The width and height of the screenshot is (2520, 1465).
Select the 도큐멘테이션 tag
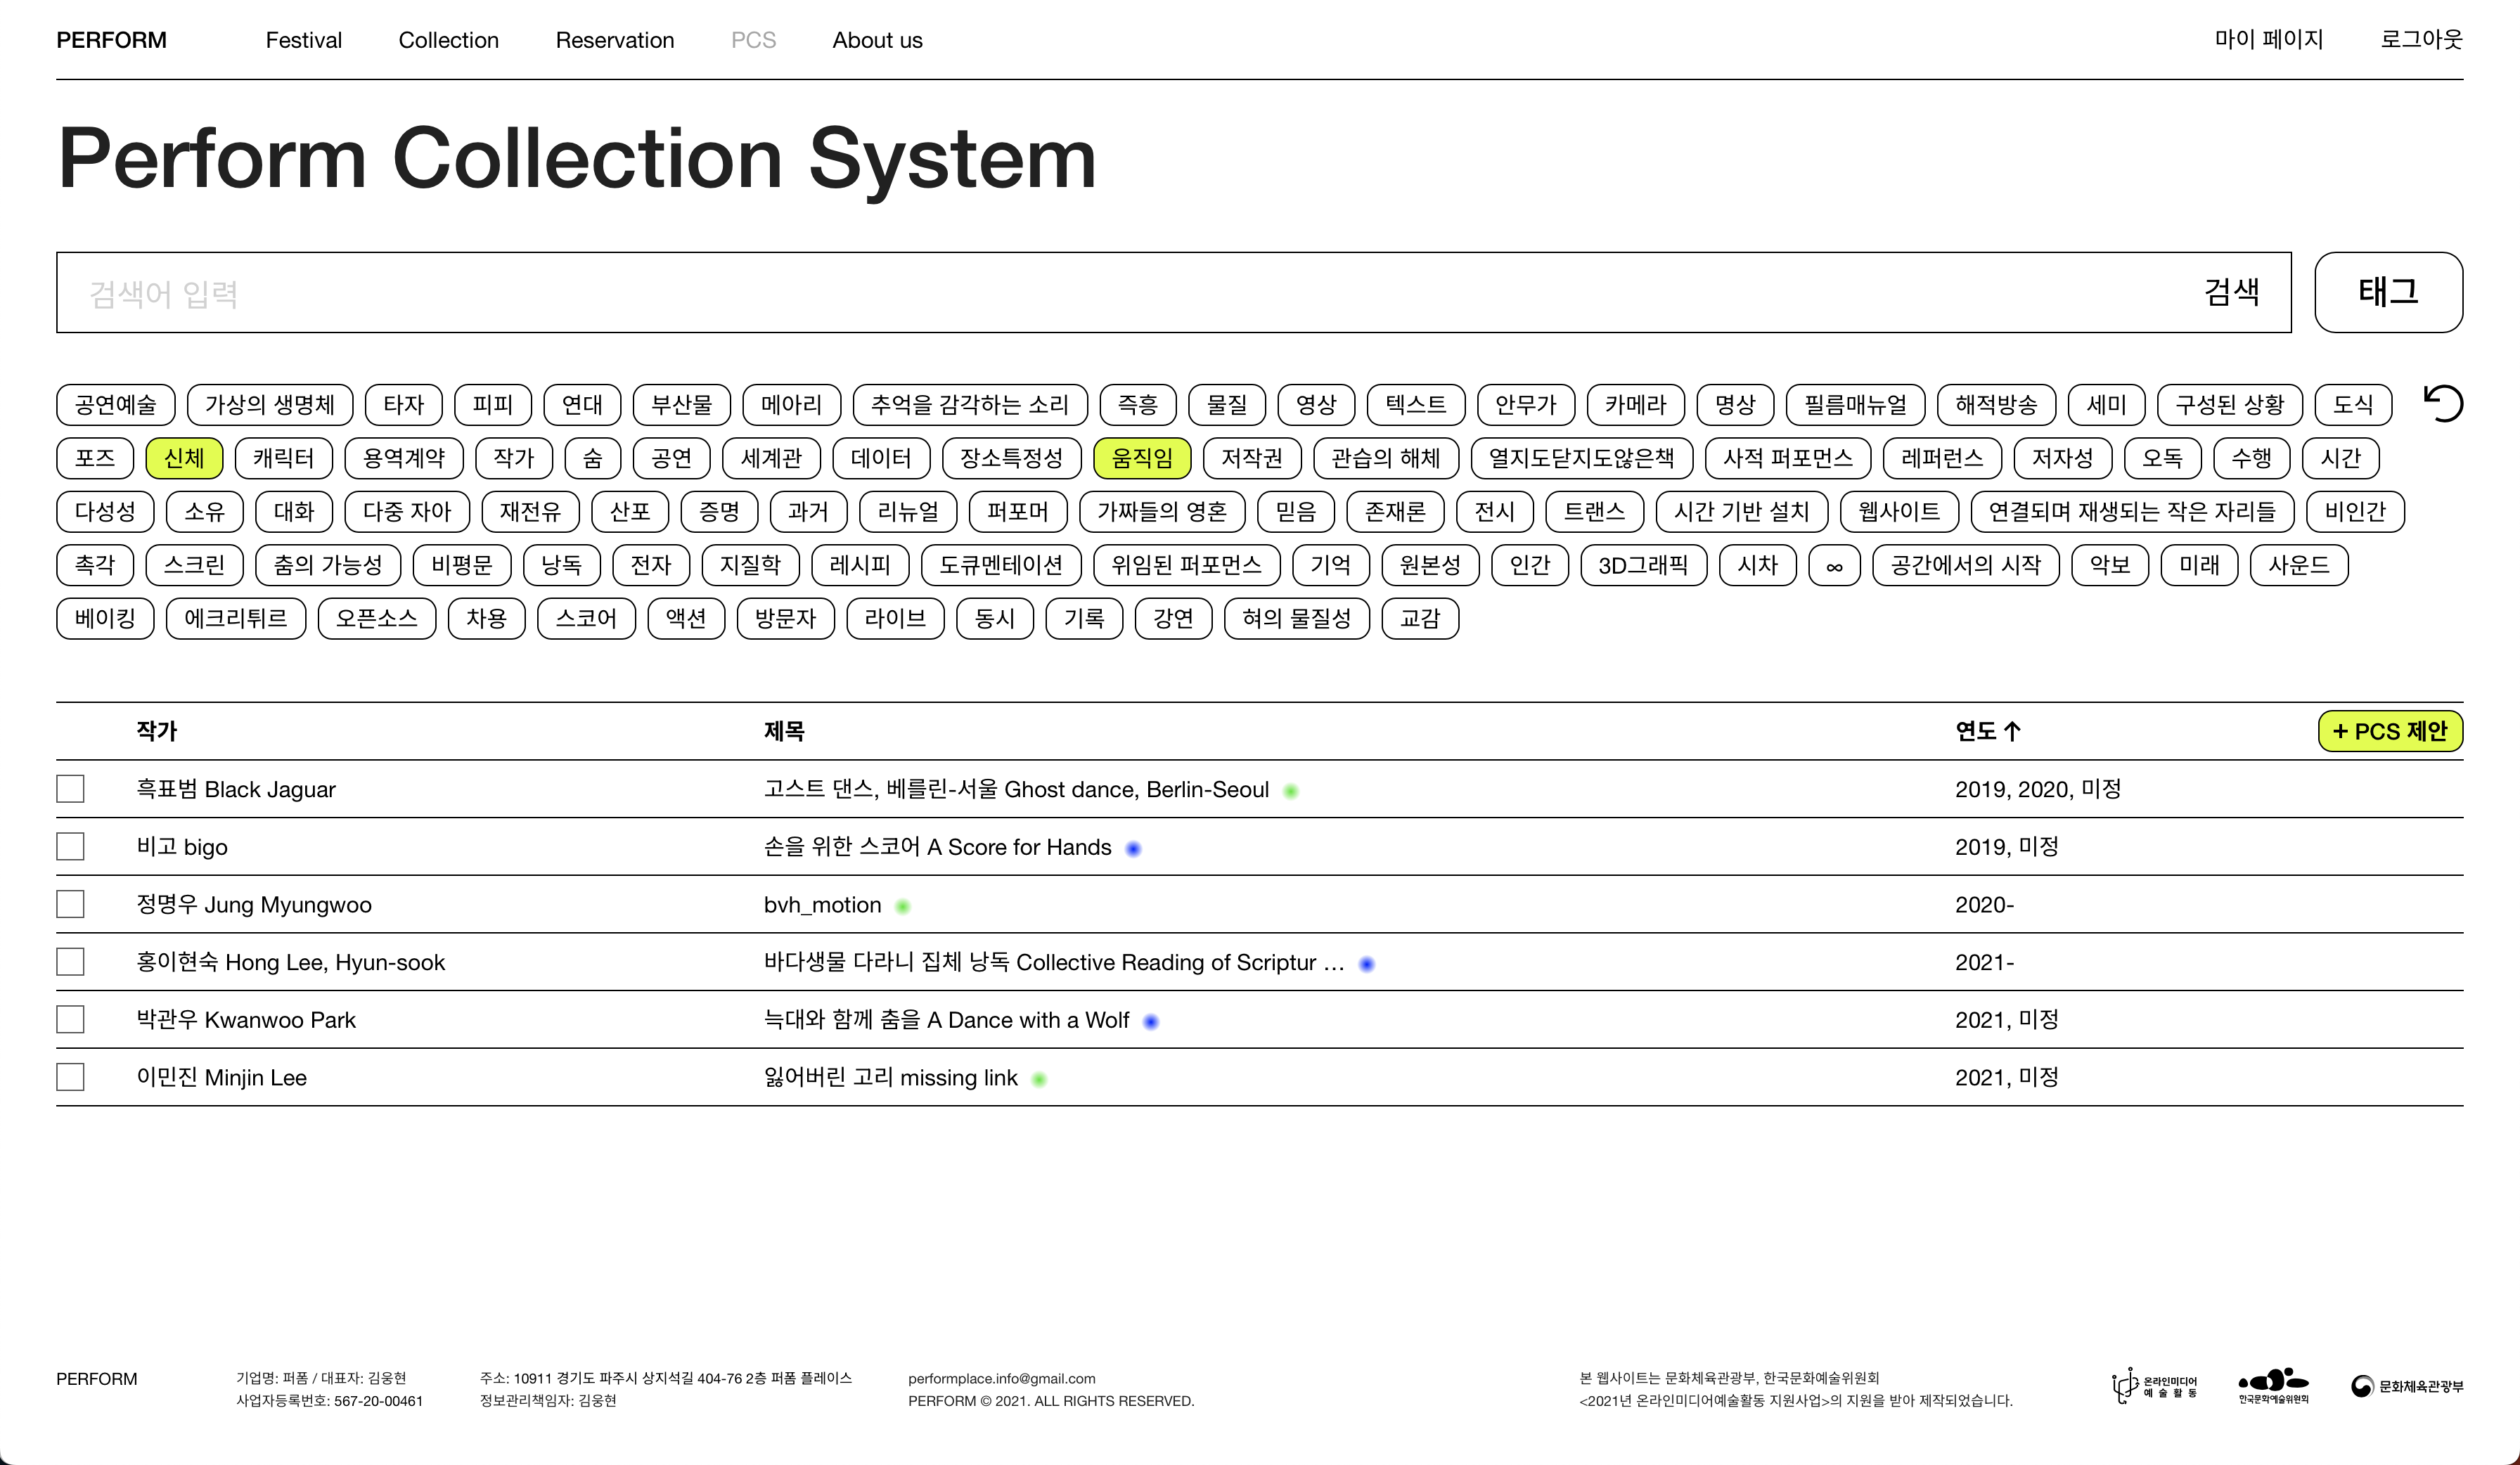(1001, 565)
